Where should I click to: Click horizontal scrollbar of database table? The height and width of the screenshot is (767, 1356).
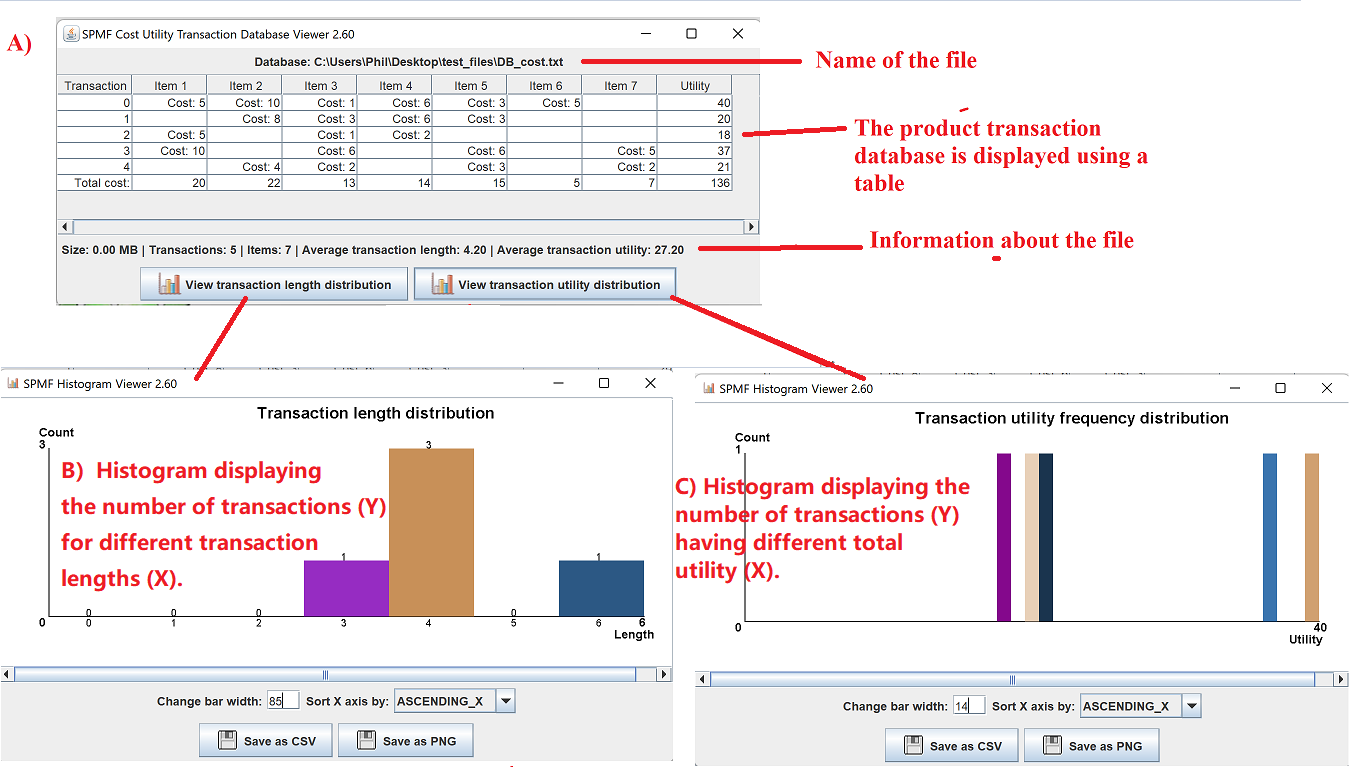coord(408,227)
